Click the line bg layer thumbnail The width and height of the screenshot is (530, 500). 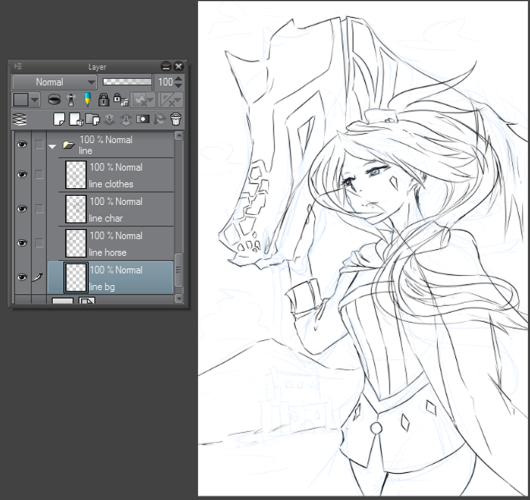[x=76, y=278]
